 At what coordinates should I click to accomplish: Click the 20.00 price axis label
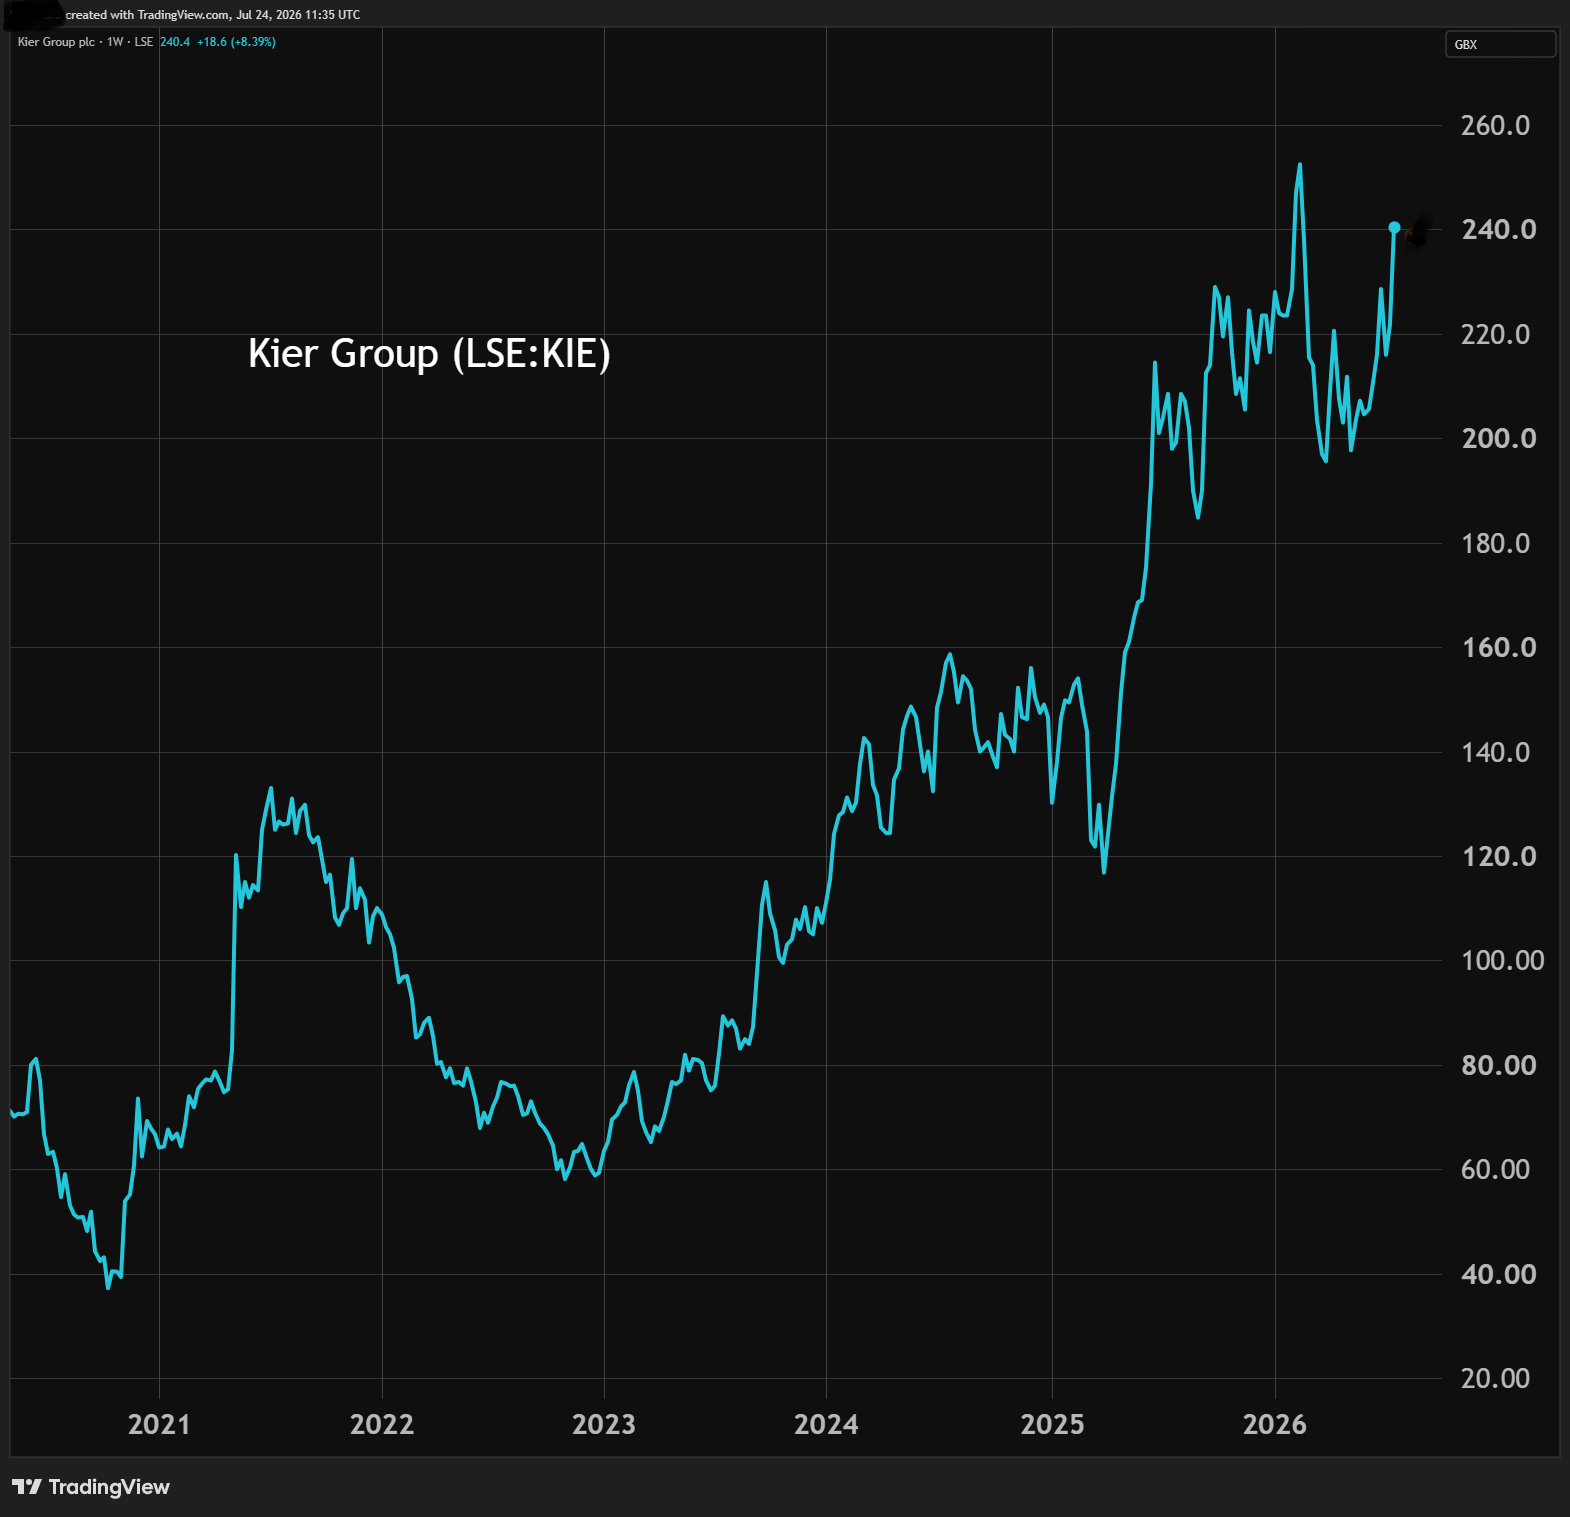tap(1495, 1378)
